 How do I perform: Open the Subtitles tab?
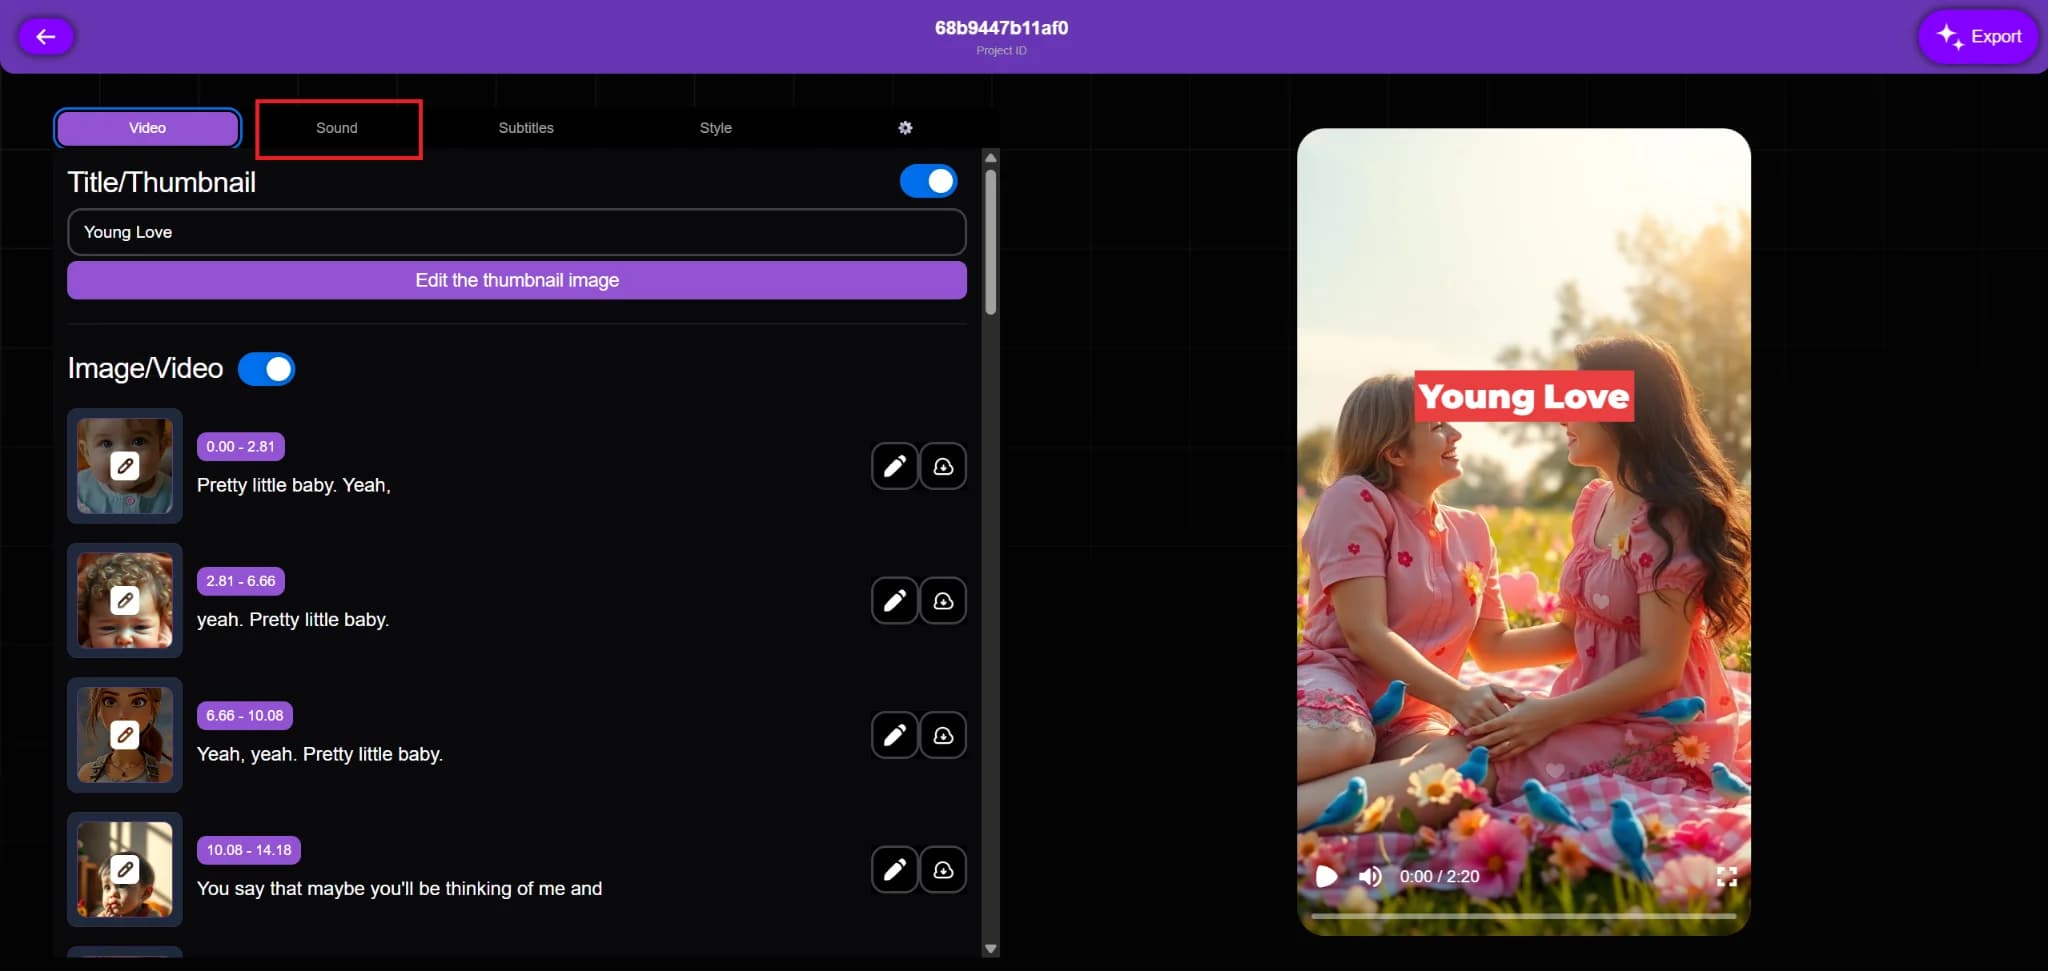525,128
